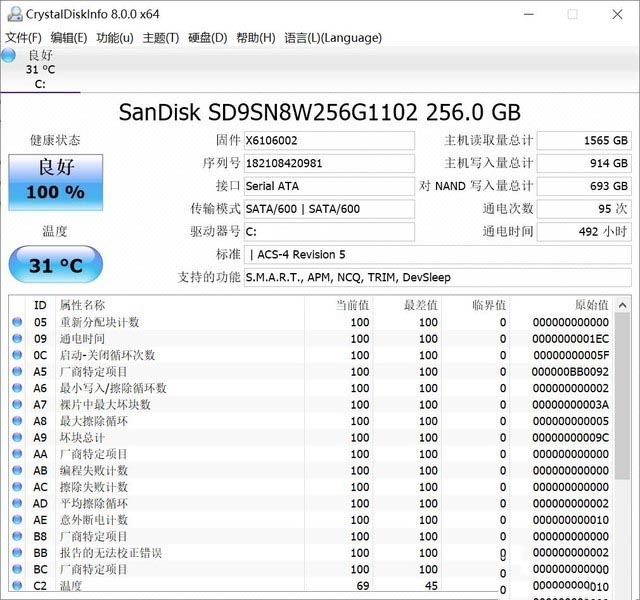The height and width of the screenshot is (600, 640).
Task: Click the attribute list vertical scrollbar thumb
Action: [x=622, y=396]
